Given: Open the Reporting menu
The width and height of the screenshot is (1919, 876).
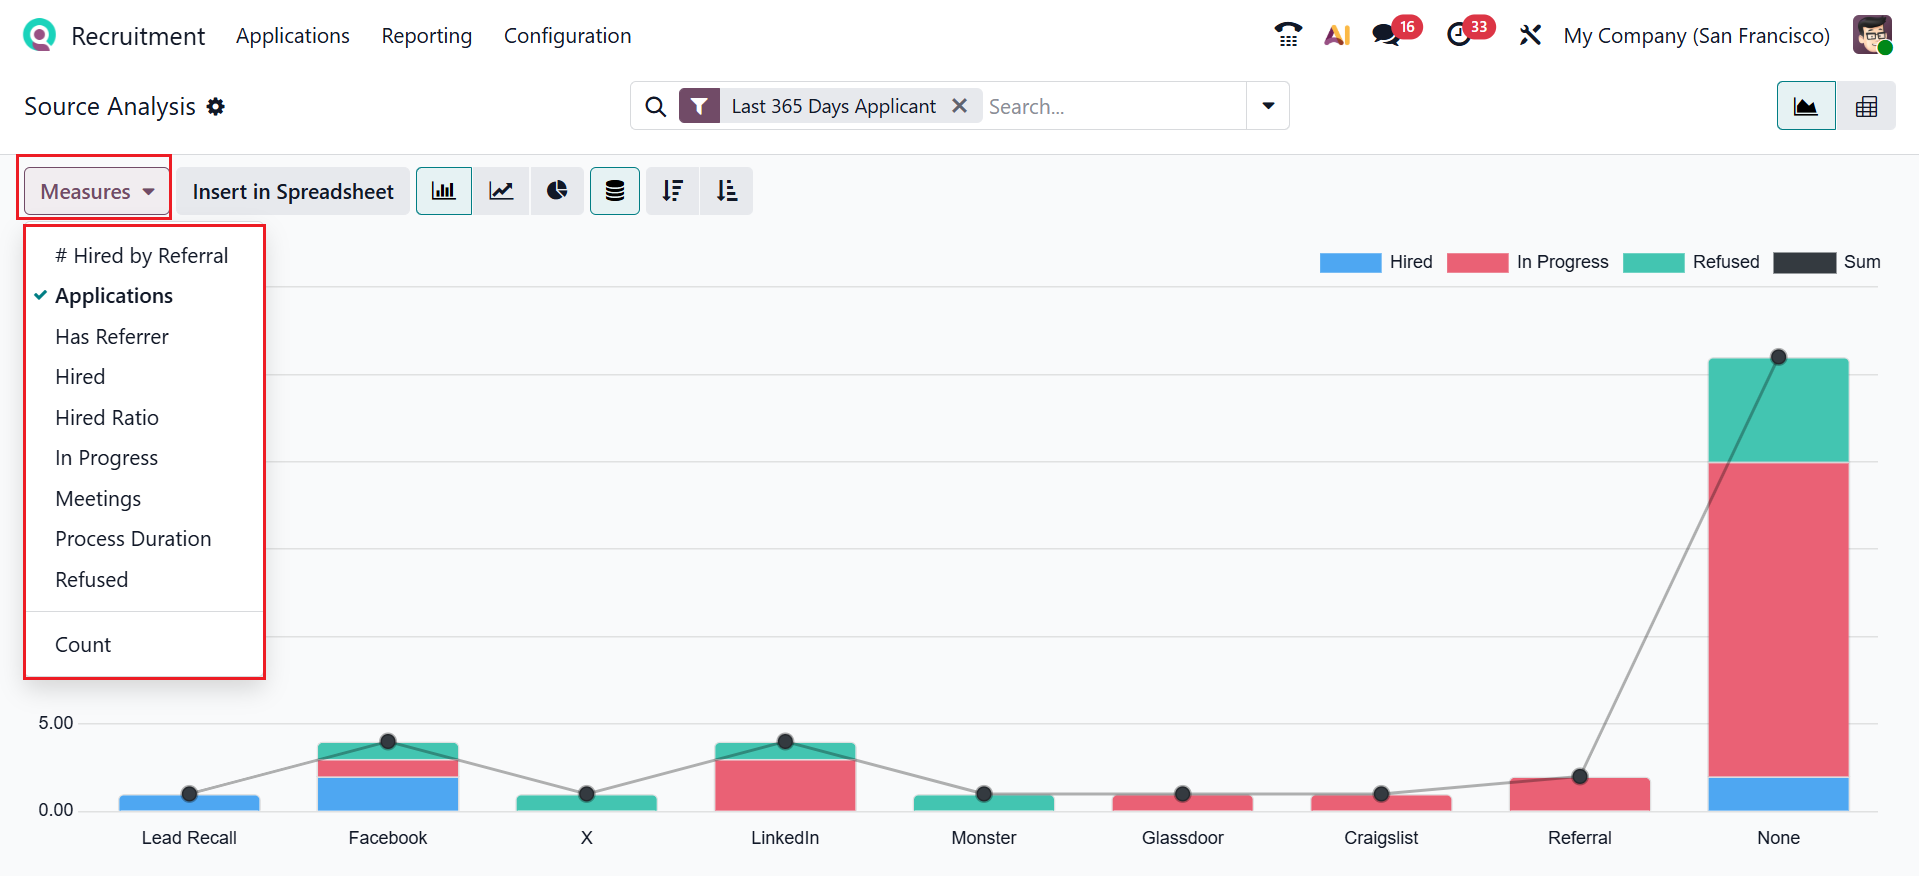Looking at the screenshot, I should (x=426, y=36).
